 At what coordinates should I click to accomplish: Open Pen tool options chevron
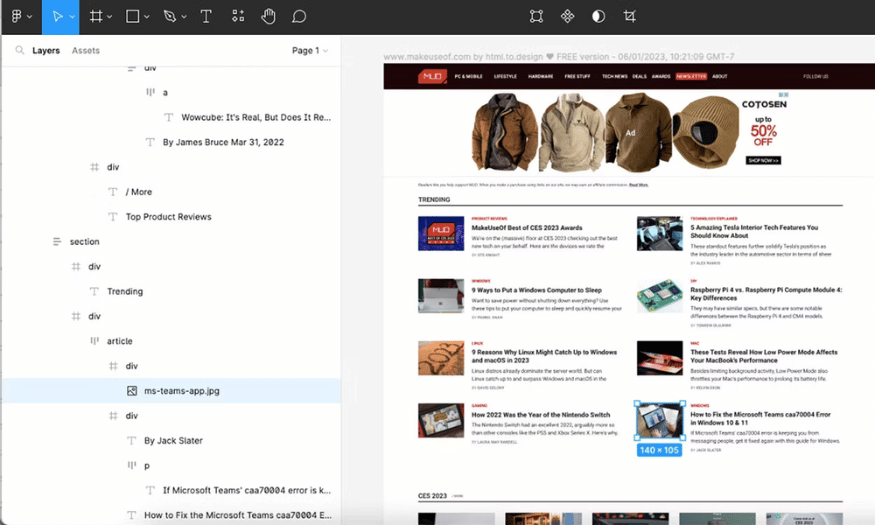coord(184,17)
